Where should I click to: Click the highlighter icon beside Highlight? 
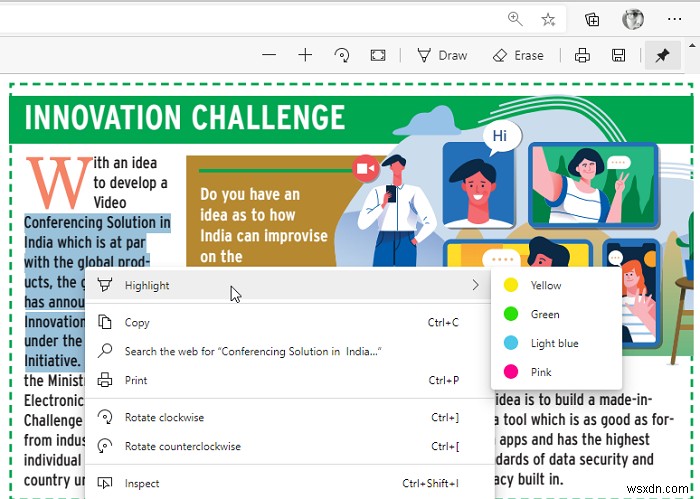(104, 285)
